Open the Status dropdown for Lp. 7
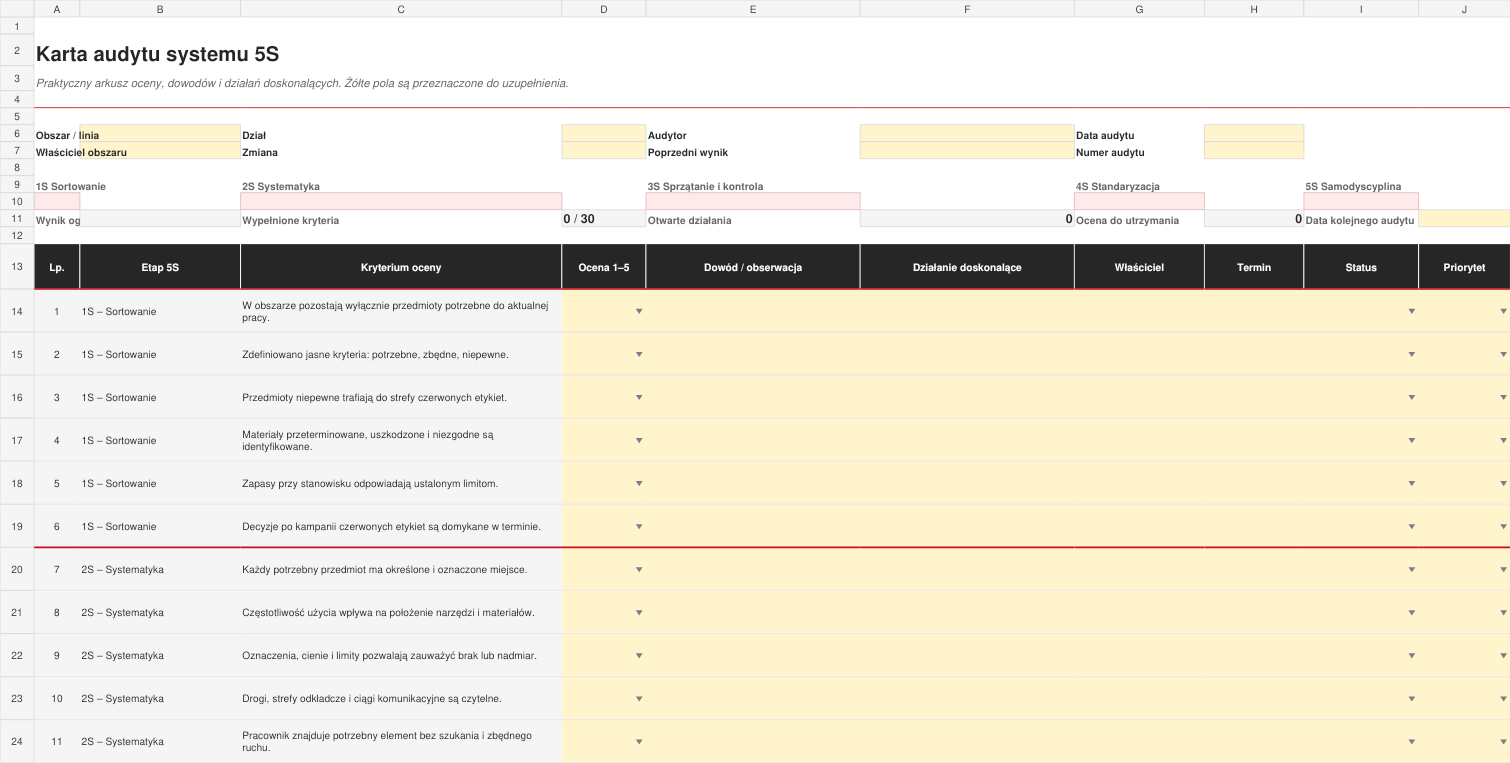 [1412, 570]
